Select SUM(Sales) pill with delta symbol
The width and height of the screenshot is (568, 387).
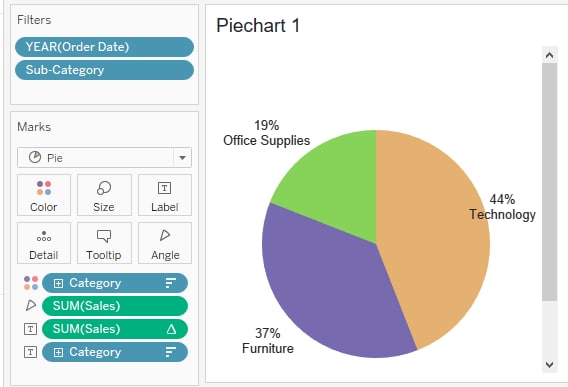click(x=115, y=329)
